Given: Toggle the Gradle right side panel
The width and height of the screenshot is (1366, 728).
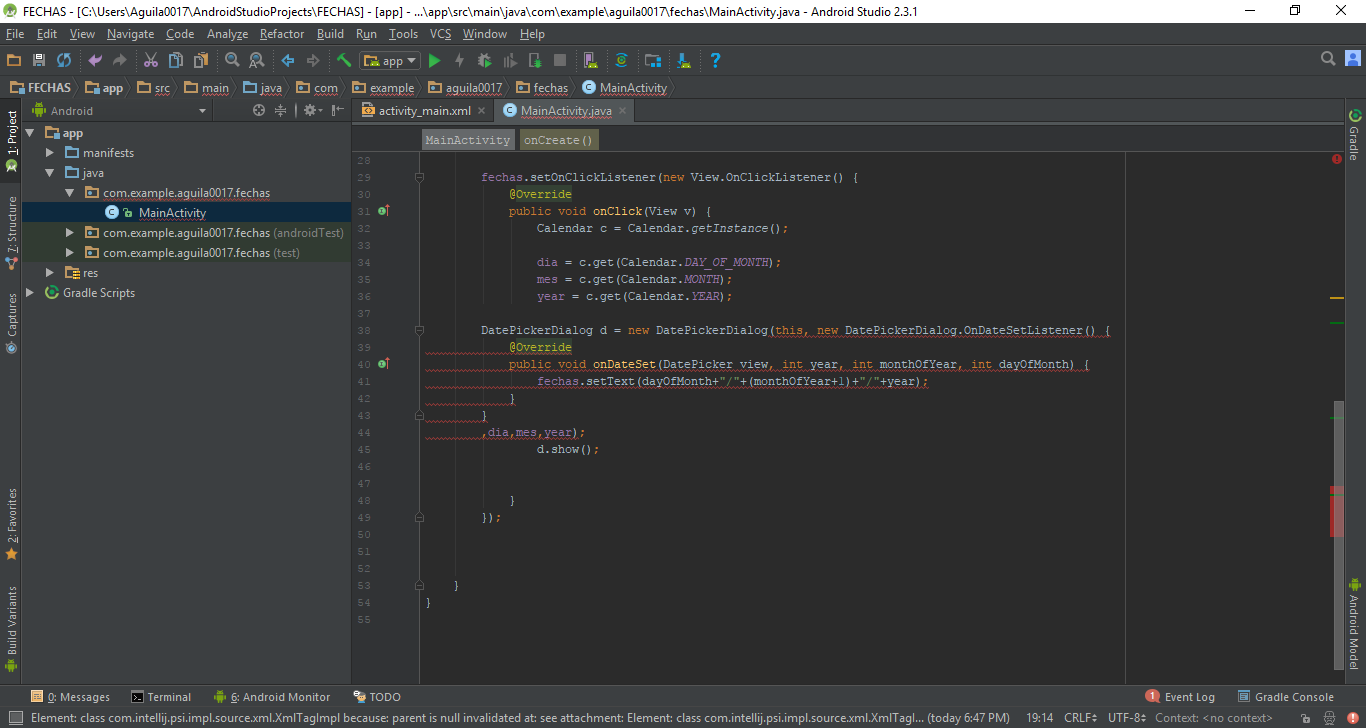Looking at the screenshot, I should coord(1355,135).
